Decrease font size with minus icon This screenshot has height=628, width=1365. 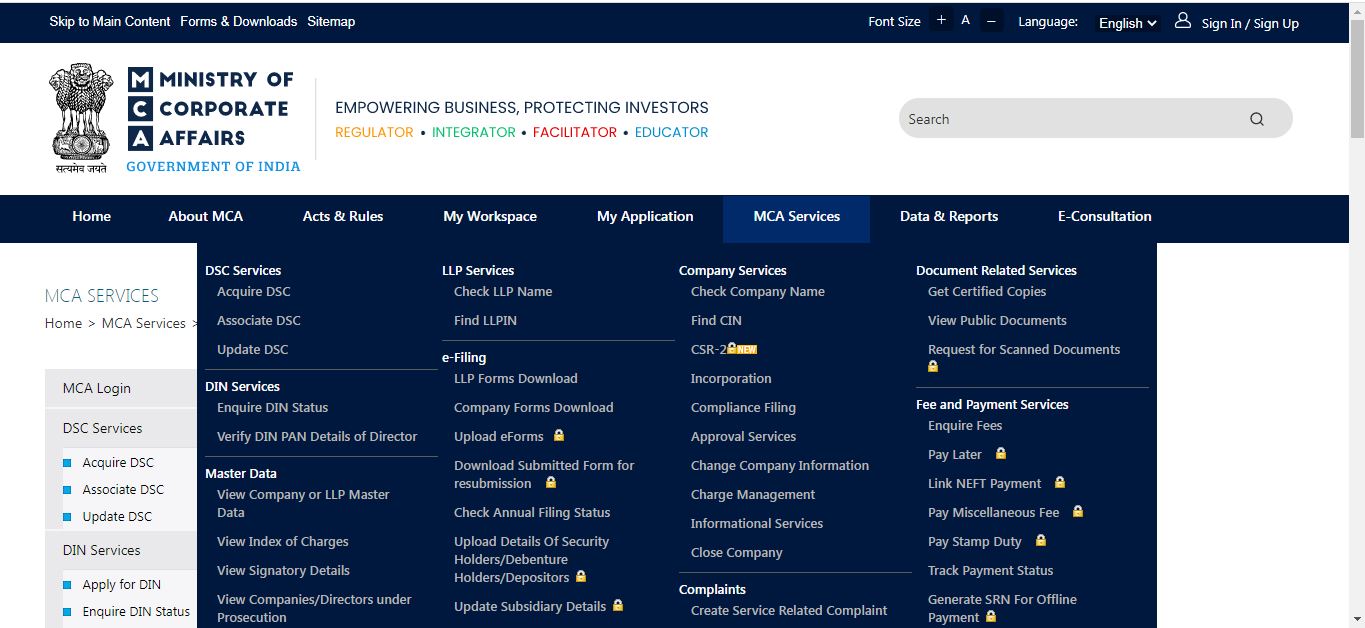[x=991, y=21]
